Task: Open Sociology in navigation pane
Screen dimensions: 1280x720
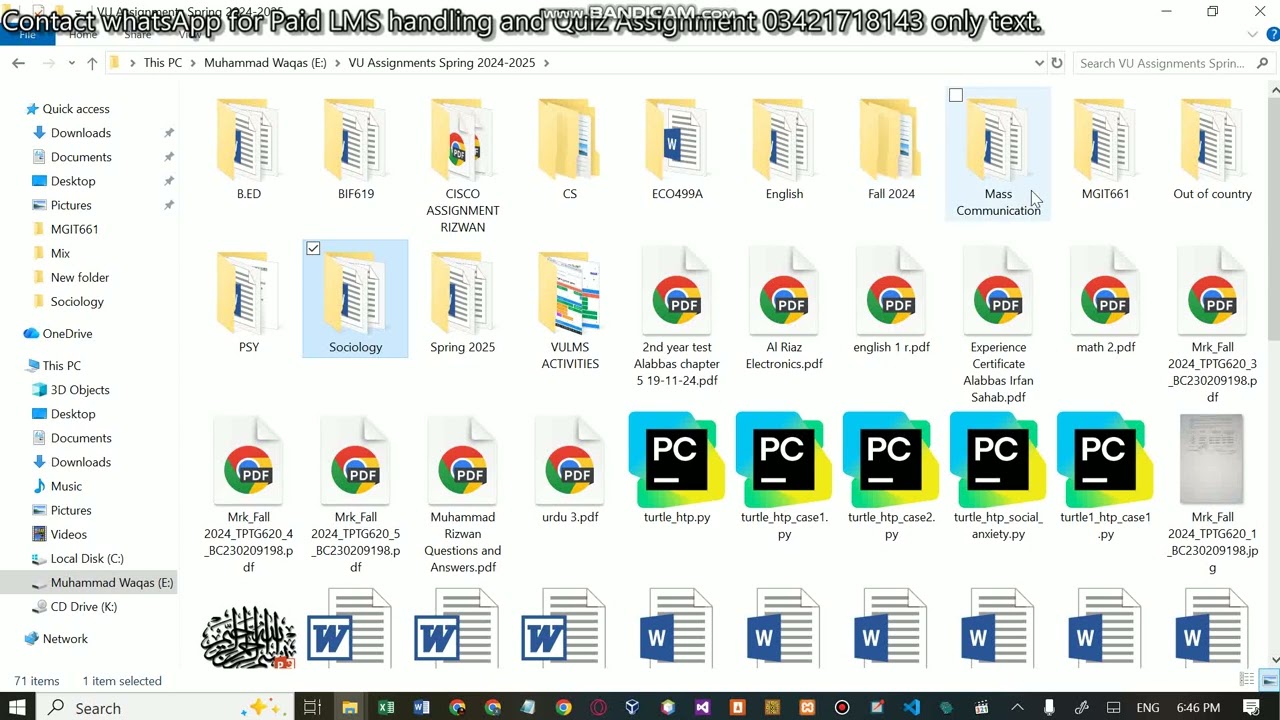Action: pos(77,301)
